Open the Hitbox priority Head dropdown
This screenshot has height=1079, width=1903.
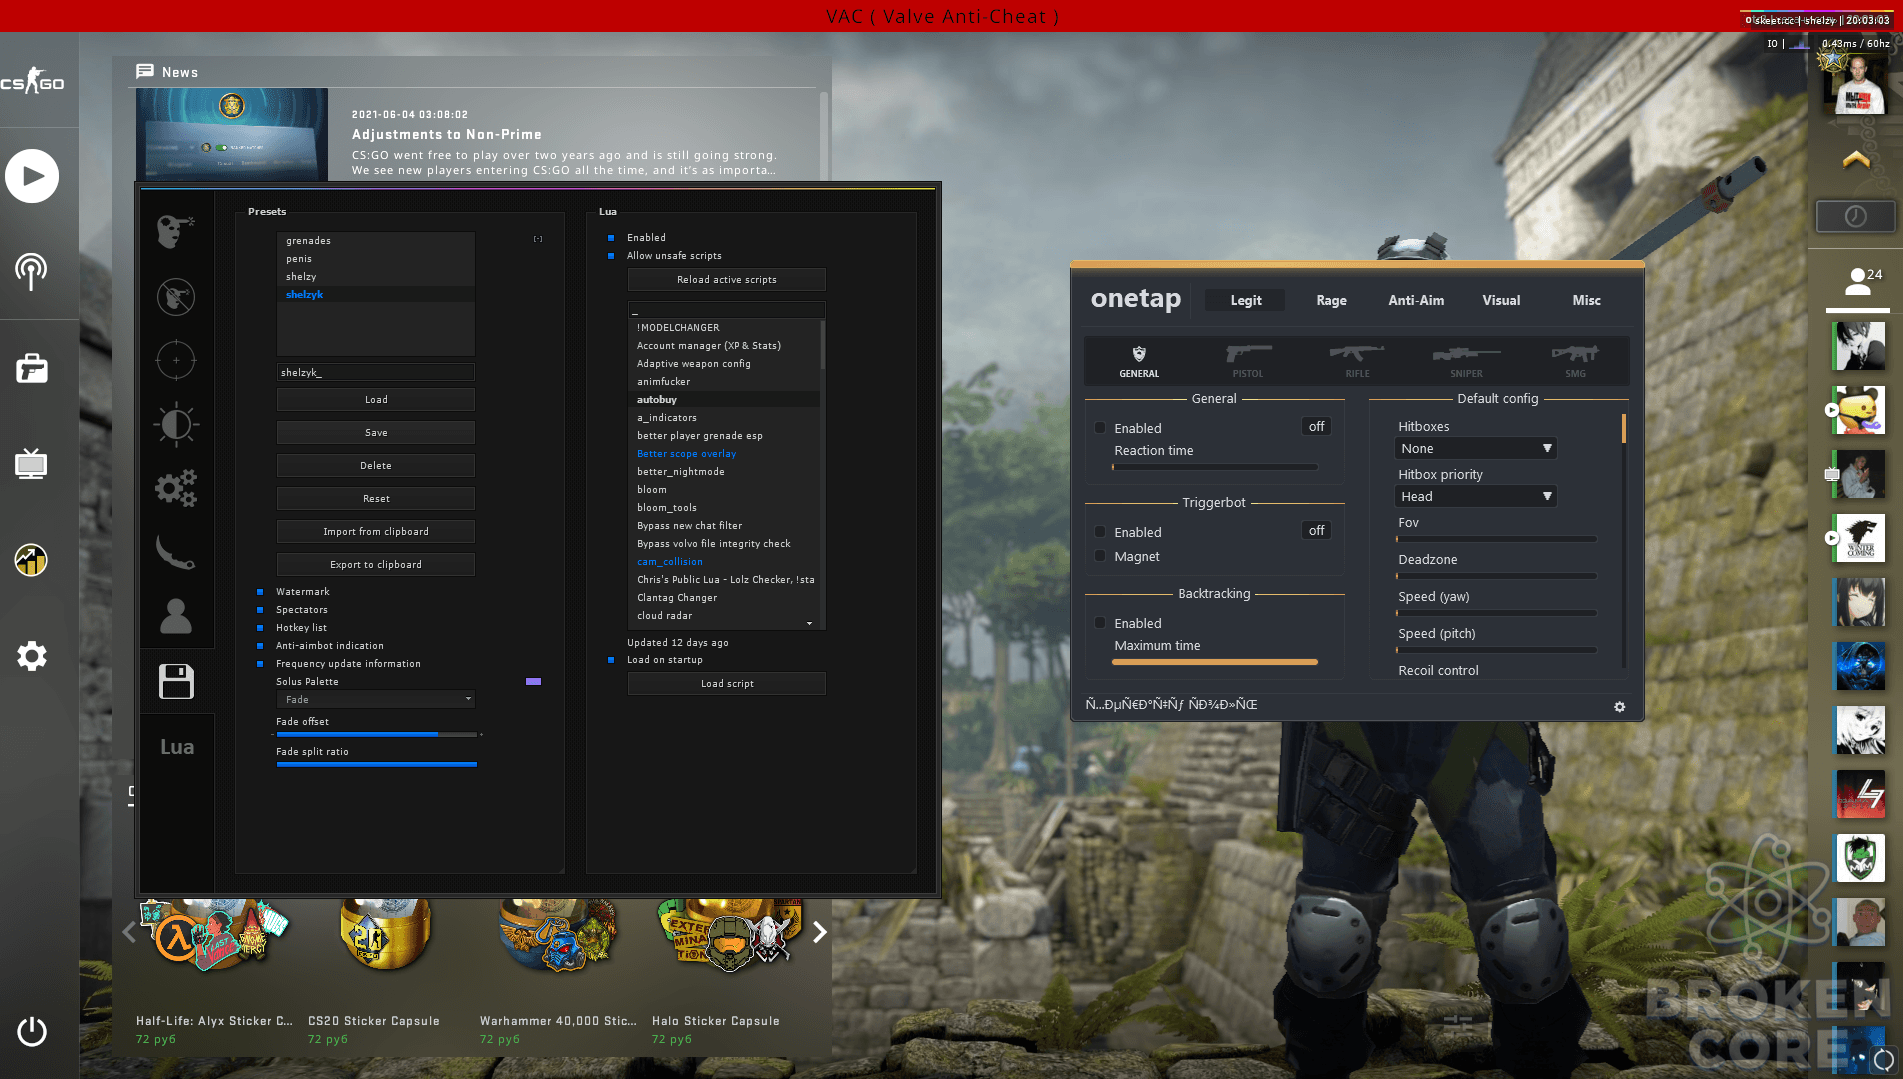(x=1475, y=496)
